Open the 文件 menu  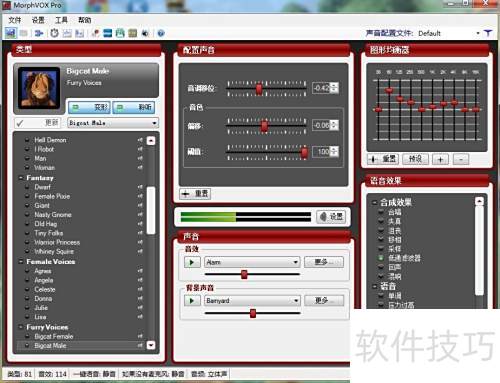[x=14, y=20]
